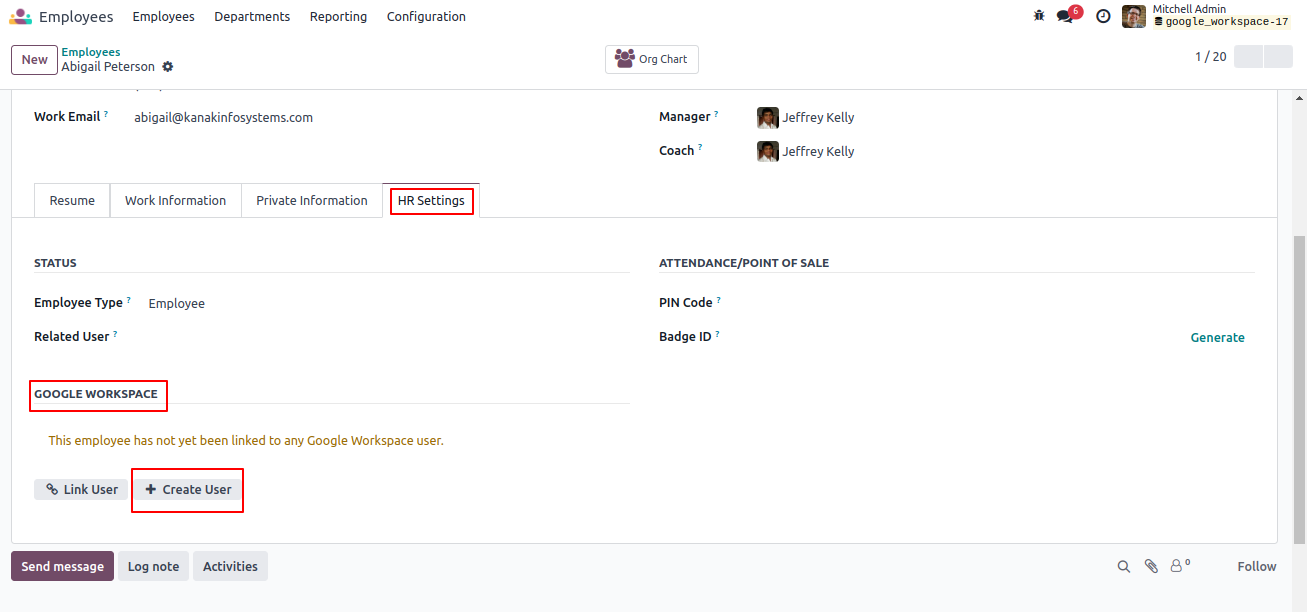Show help tooltip for Related User
Image resolution: width=1307 pixels, height=612 pixels.
115,334
